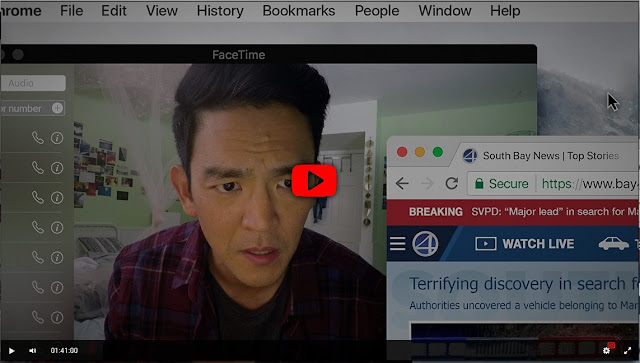This screenshot has width=640, height=363.
Task: Click the channel 4 logo on news site
Action: 425,244
